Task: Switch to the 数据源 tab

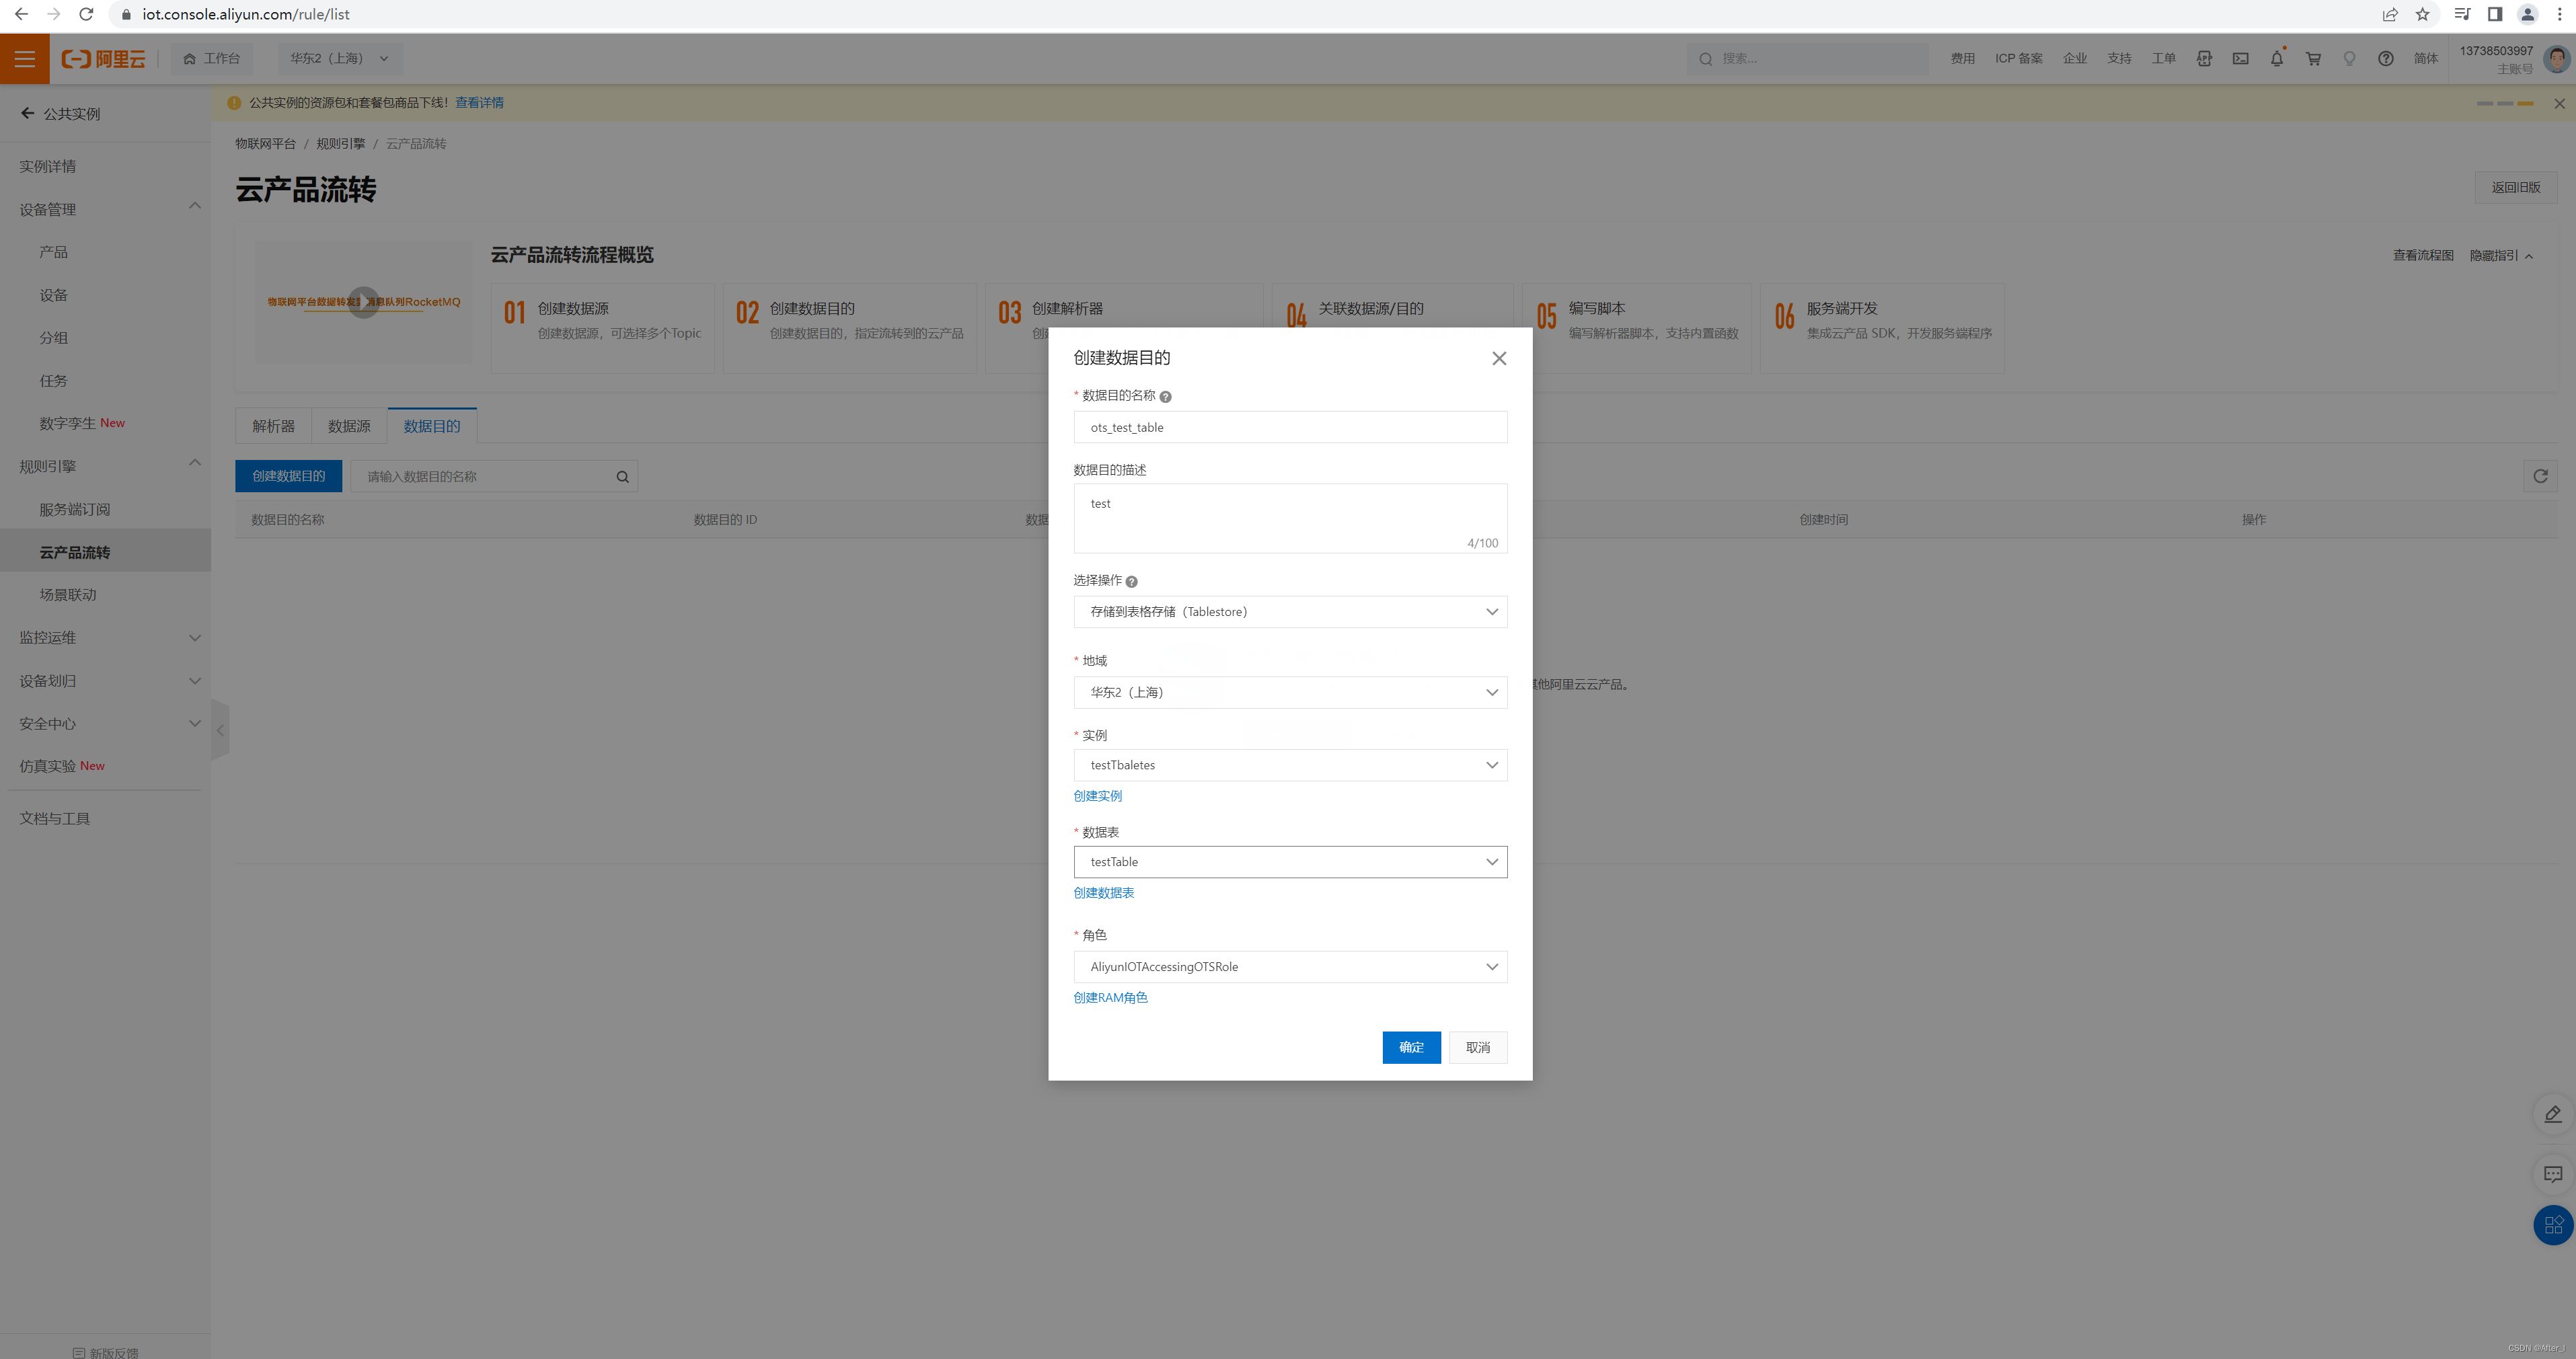Action: tap(349, 426)
